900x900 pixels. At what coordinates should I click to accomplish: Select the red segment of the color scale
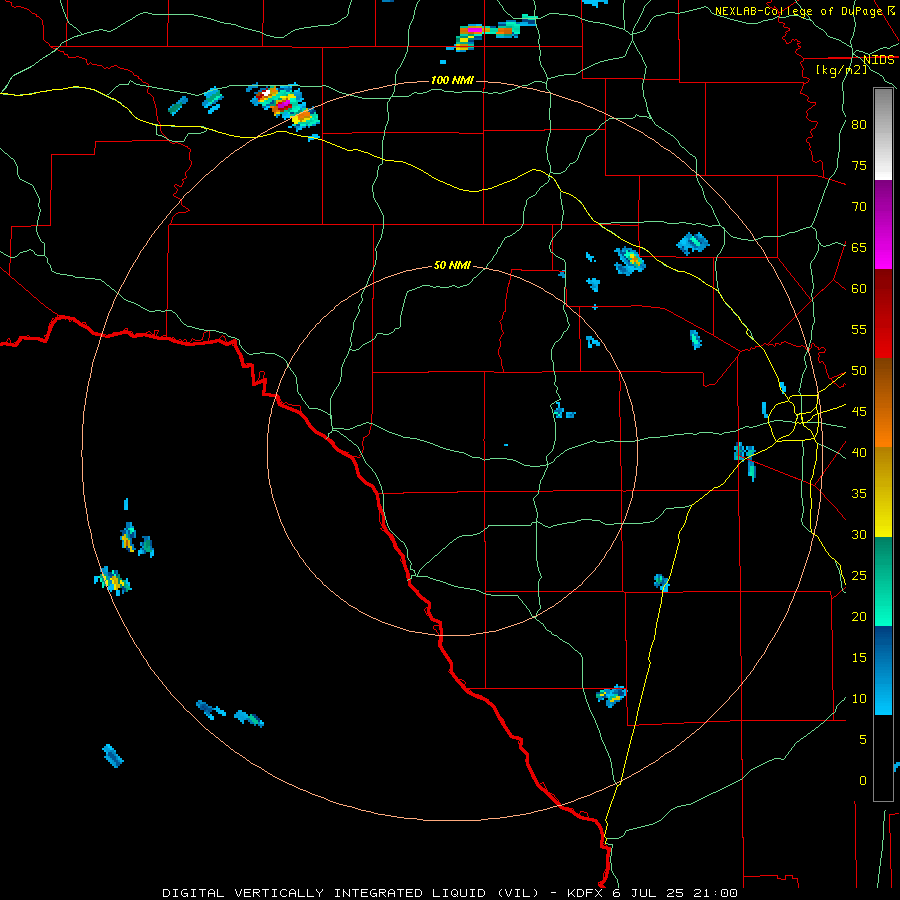pyautogui.click(x=883, y=314)
